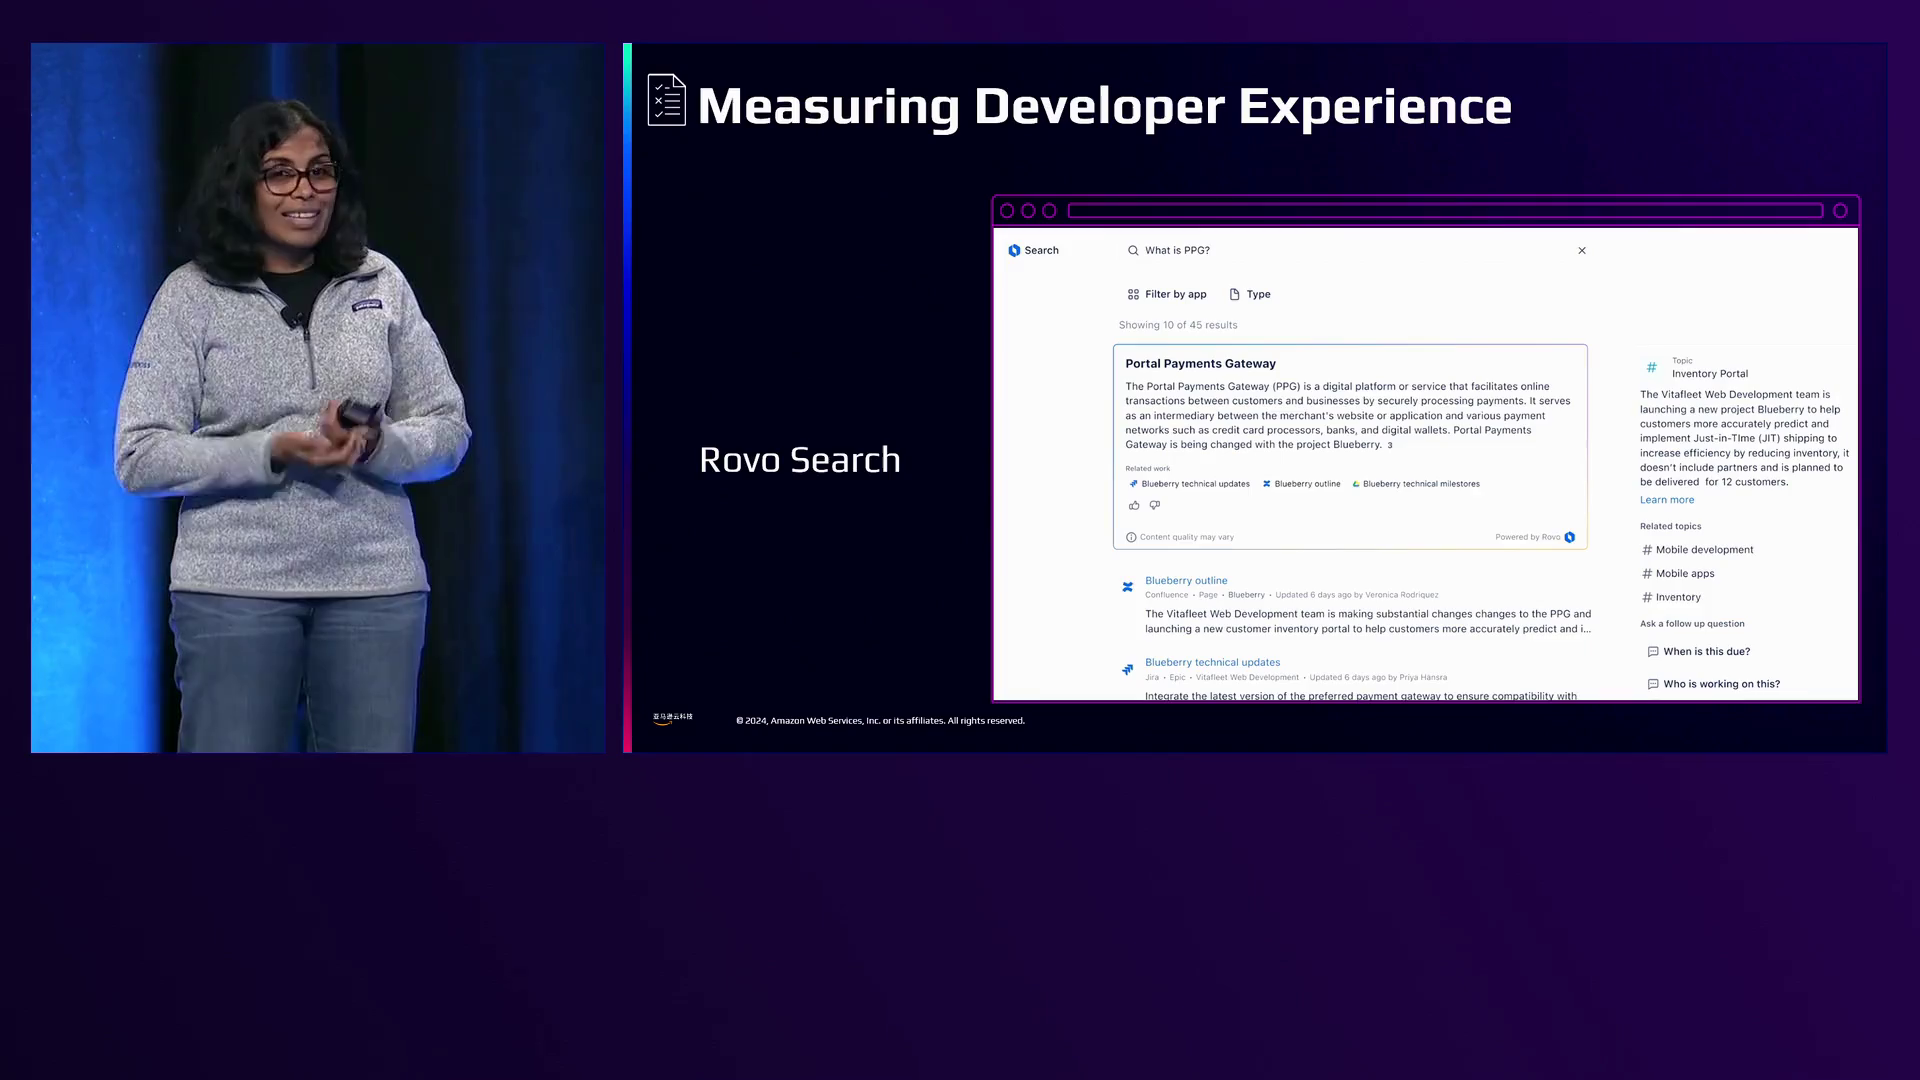Click the Powered by Rovo logo

pos(1570,537)
